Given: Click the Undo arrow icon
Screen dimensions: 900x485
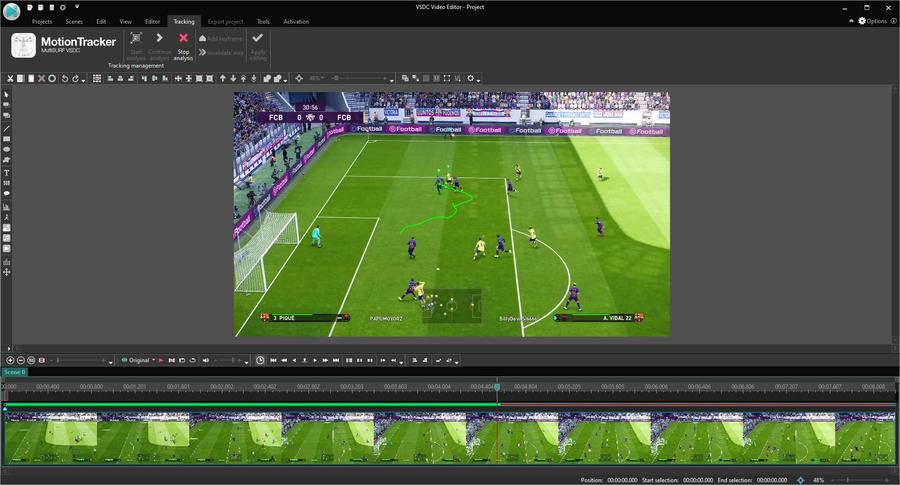Looking at the screenshot, I should point(65,79).
